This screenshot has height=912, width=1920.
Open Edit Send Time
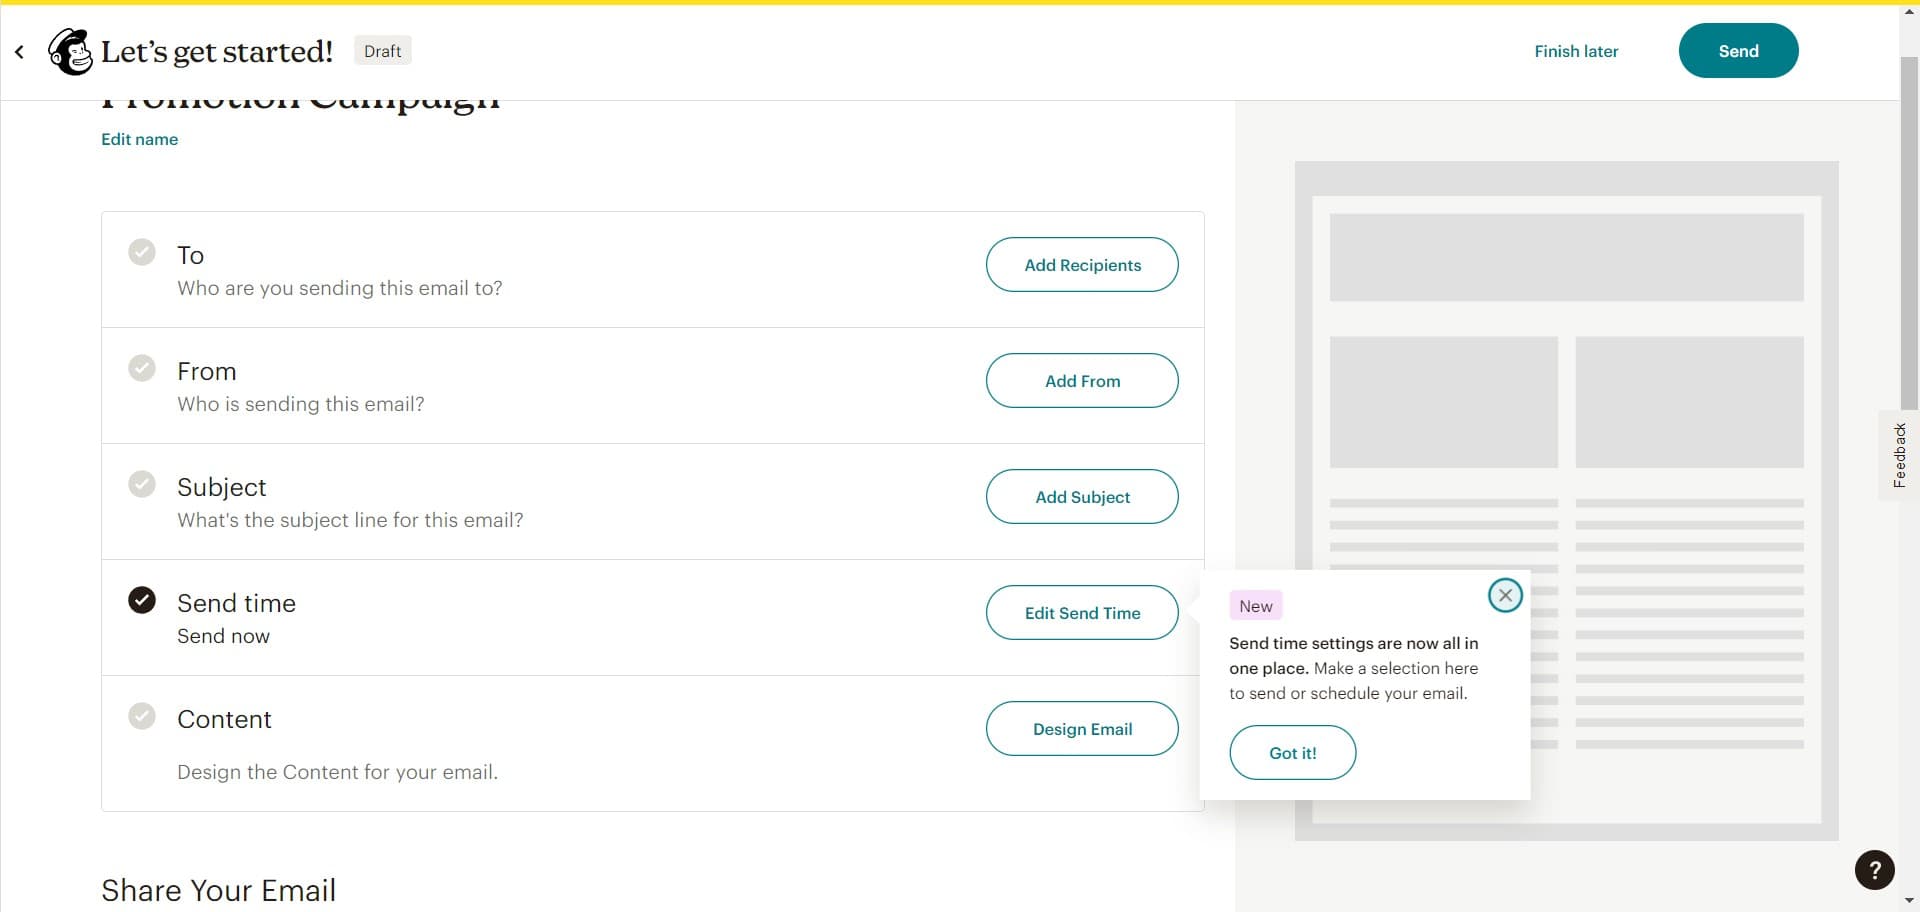click(1082, 612)
